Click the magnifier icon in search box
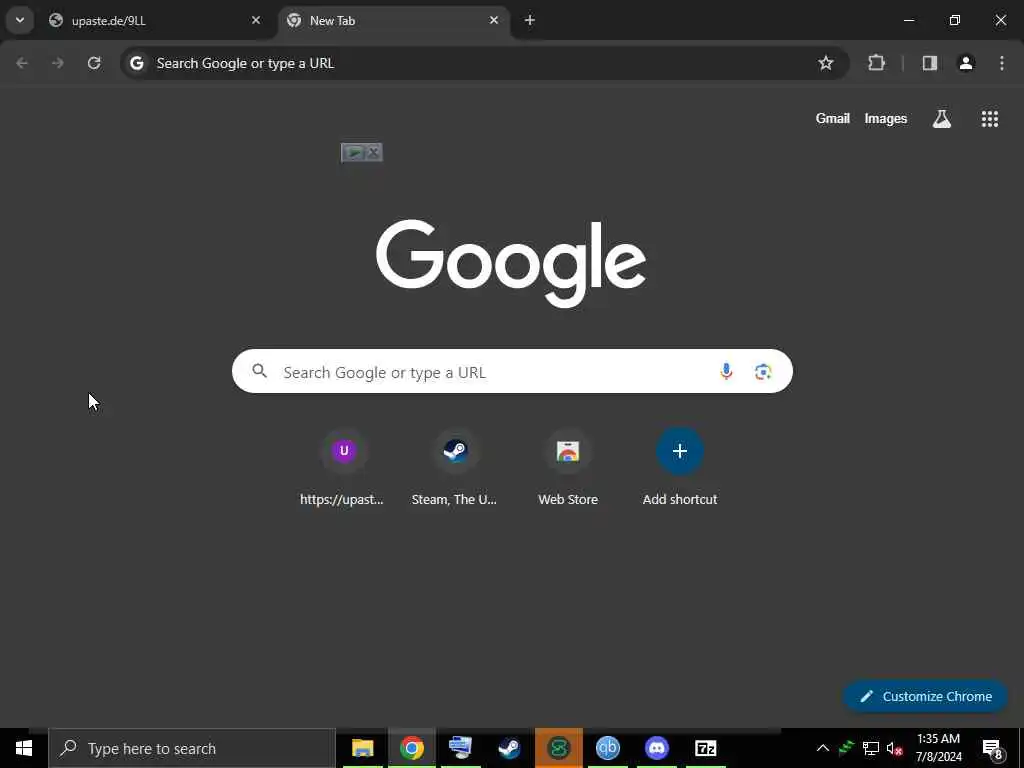Screen dimensions: 1024x768 click(x=259, y=371)
